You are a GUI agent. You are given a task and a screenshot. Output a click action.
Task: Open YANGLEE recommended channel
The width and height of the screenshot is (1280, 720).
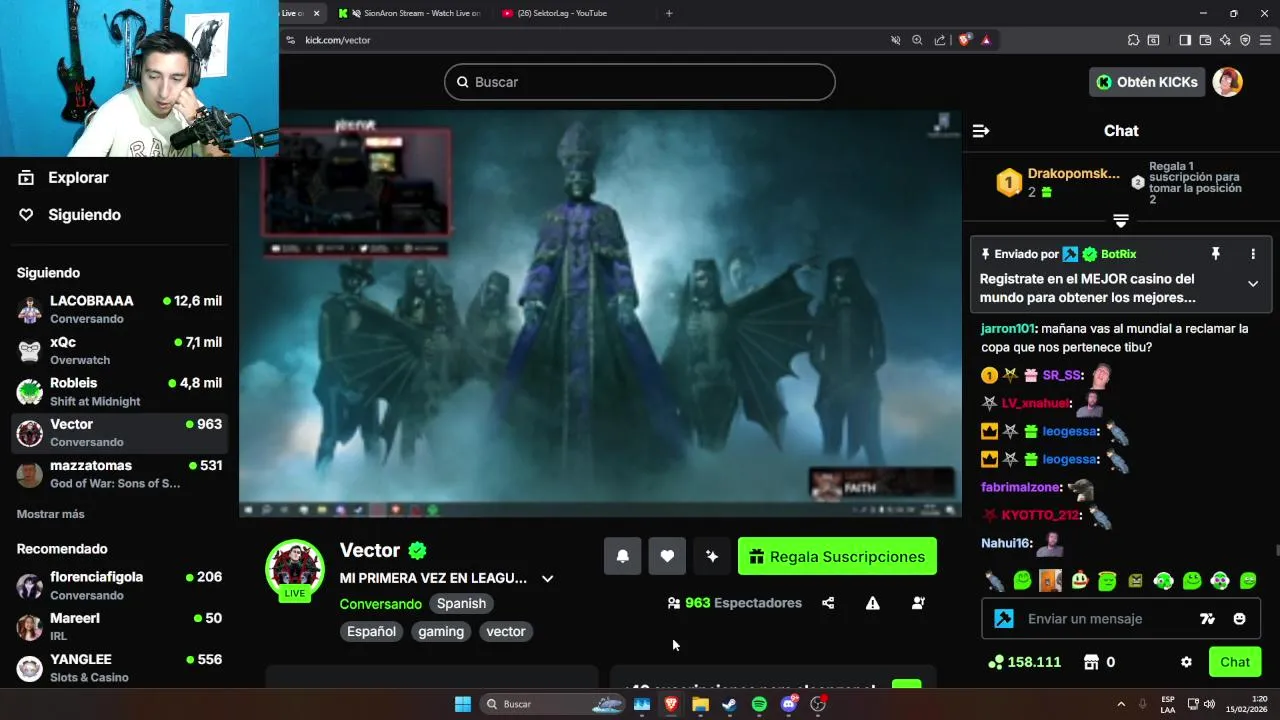[x=119, y=668]
